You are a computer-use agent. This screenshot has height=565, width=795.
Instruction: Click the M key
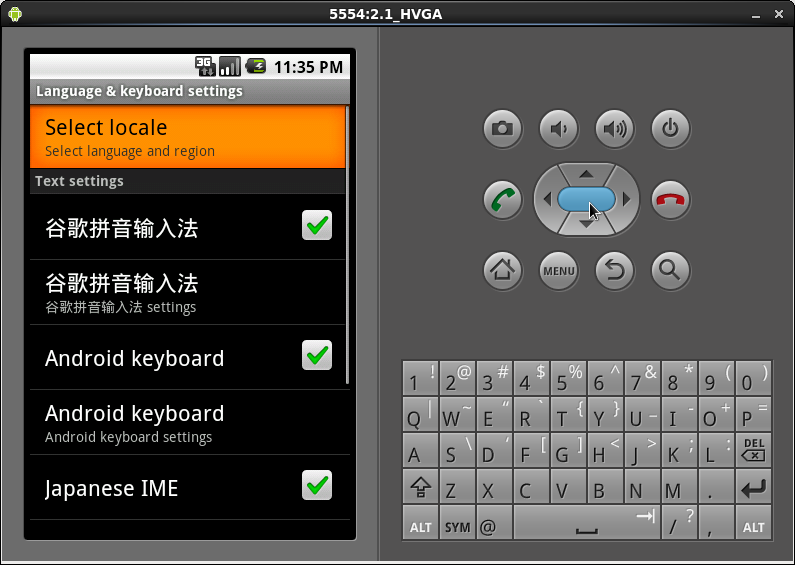point(679,486)
